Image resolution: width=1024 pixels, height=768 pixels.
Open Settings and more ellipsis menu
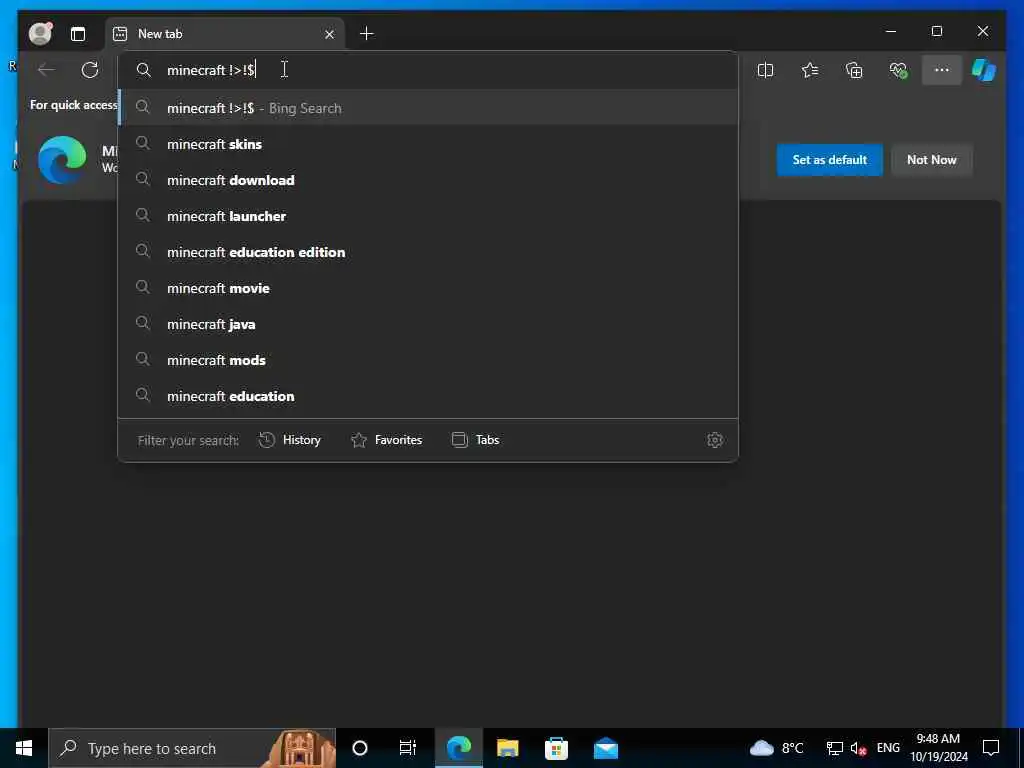(x=942, y=70)
